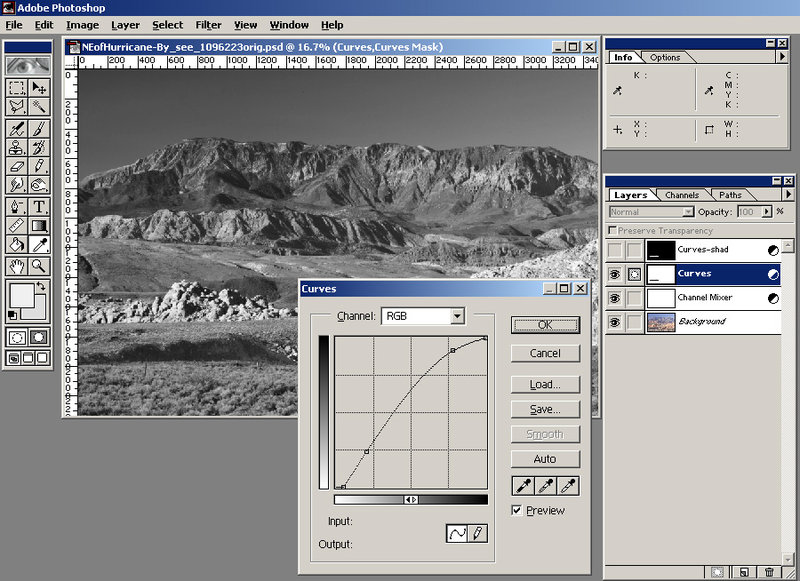Open the XY coordinates units popup

[x=617, y=130]
